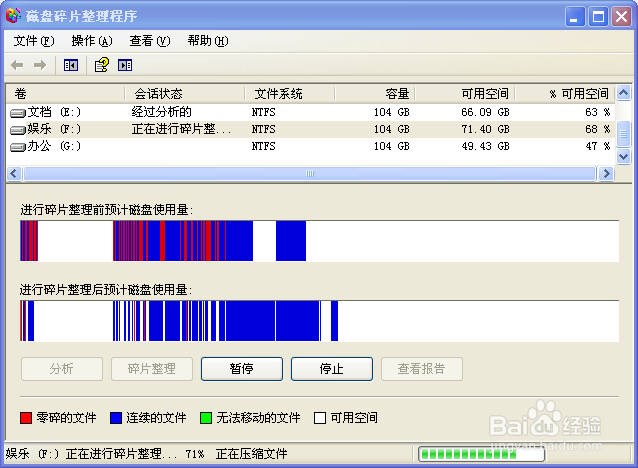This screenshot has height=468, width=638.
Task: Sort by the % 可用空间 column header
Action: click(565, 94)
